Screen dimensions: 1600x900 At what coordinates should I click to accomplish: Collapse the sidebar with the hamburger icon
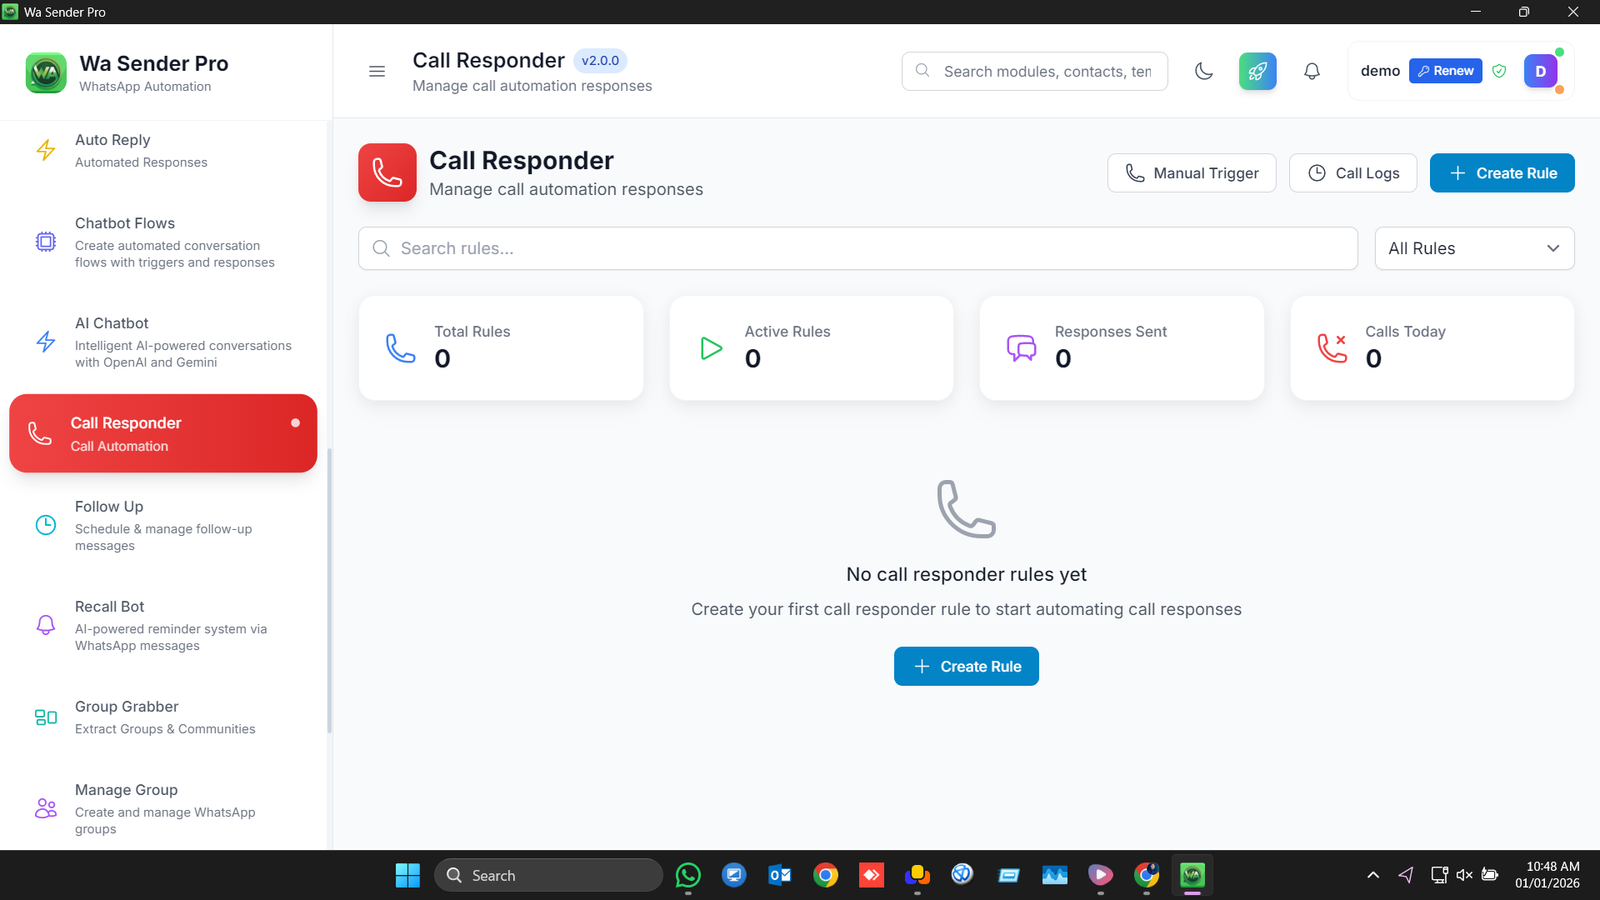pyautogui.click(x=377, y=71)
